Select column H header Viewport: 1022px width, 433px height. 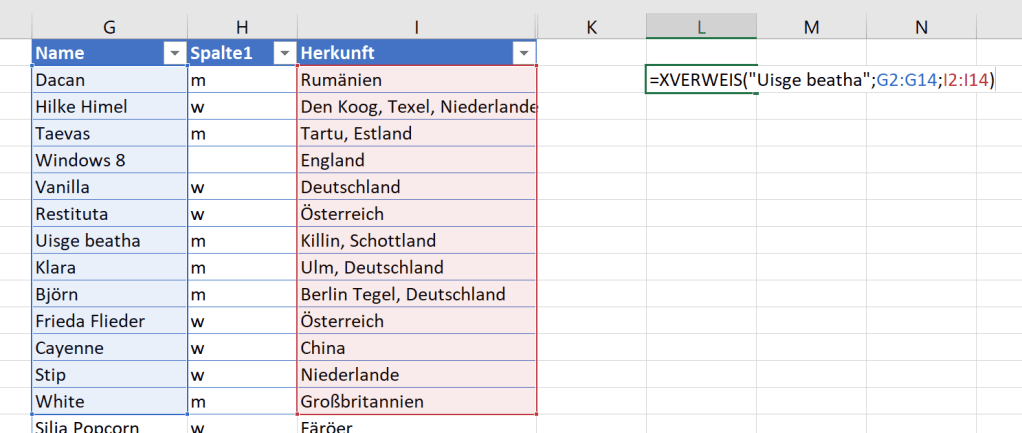[241, 27]
